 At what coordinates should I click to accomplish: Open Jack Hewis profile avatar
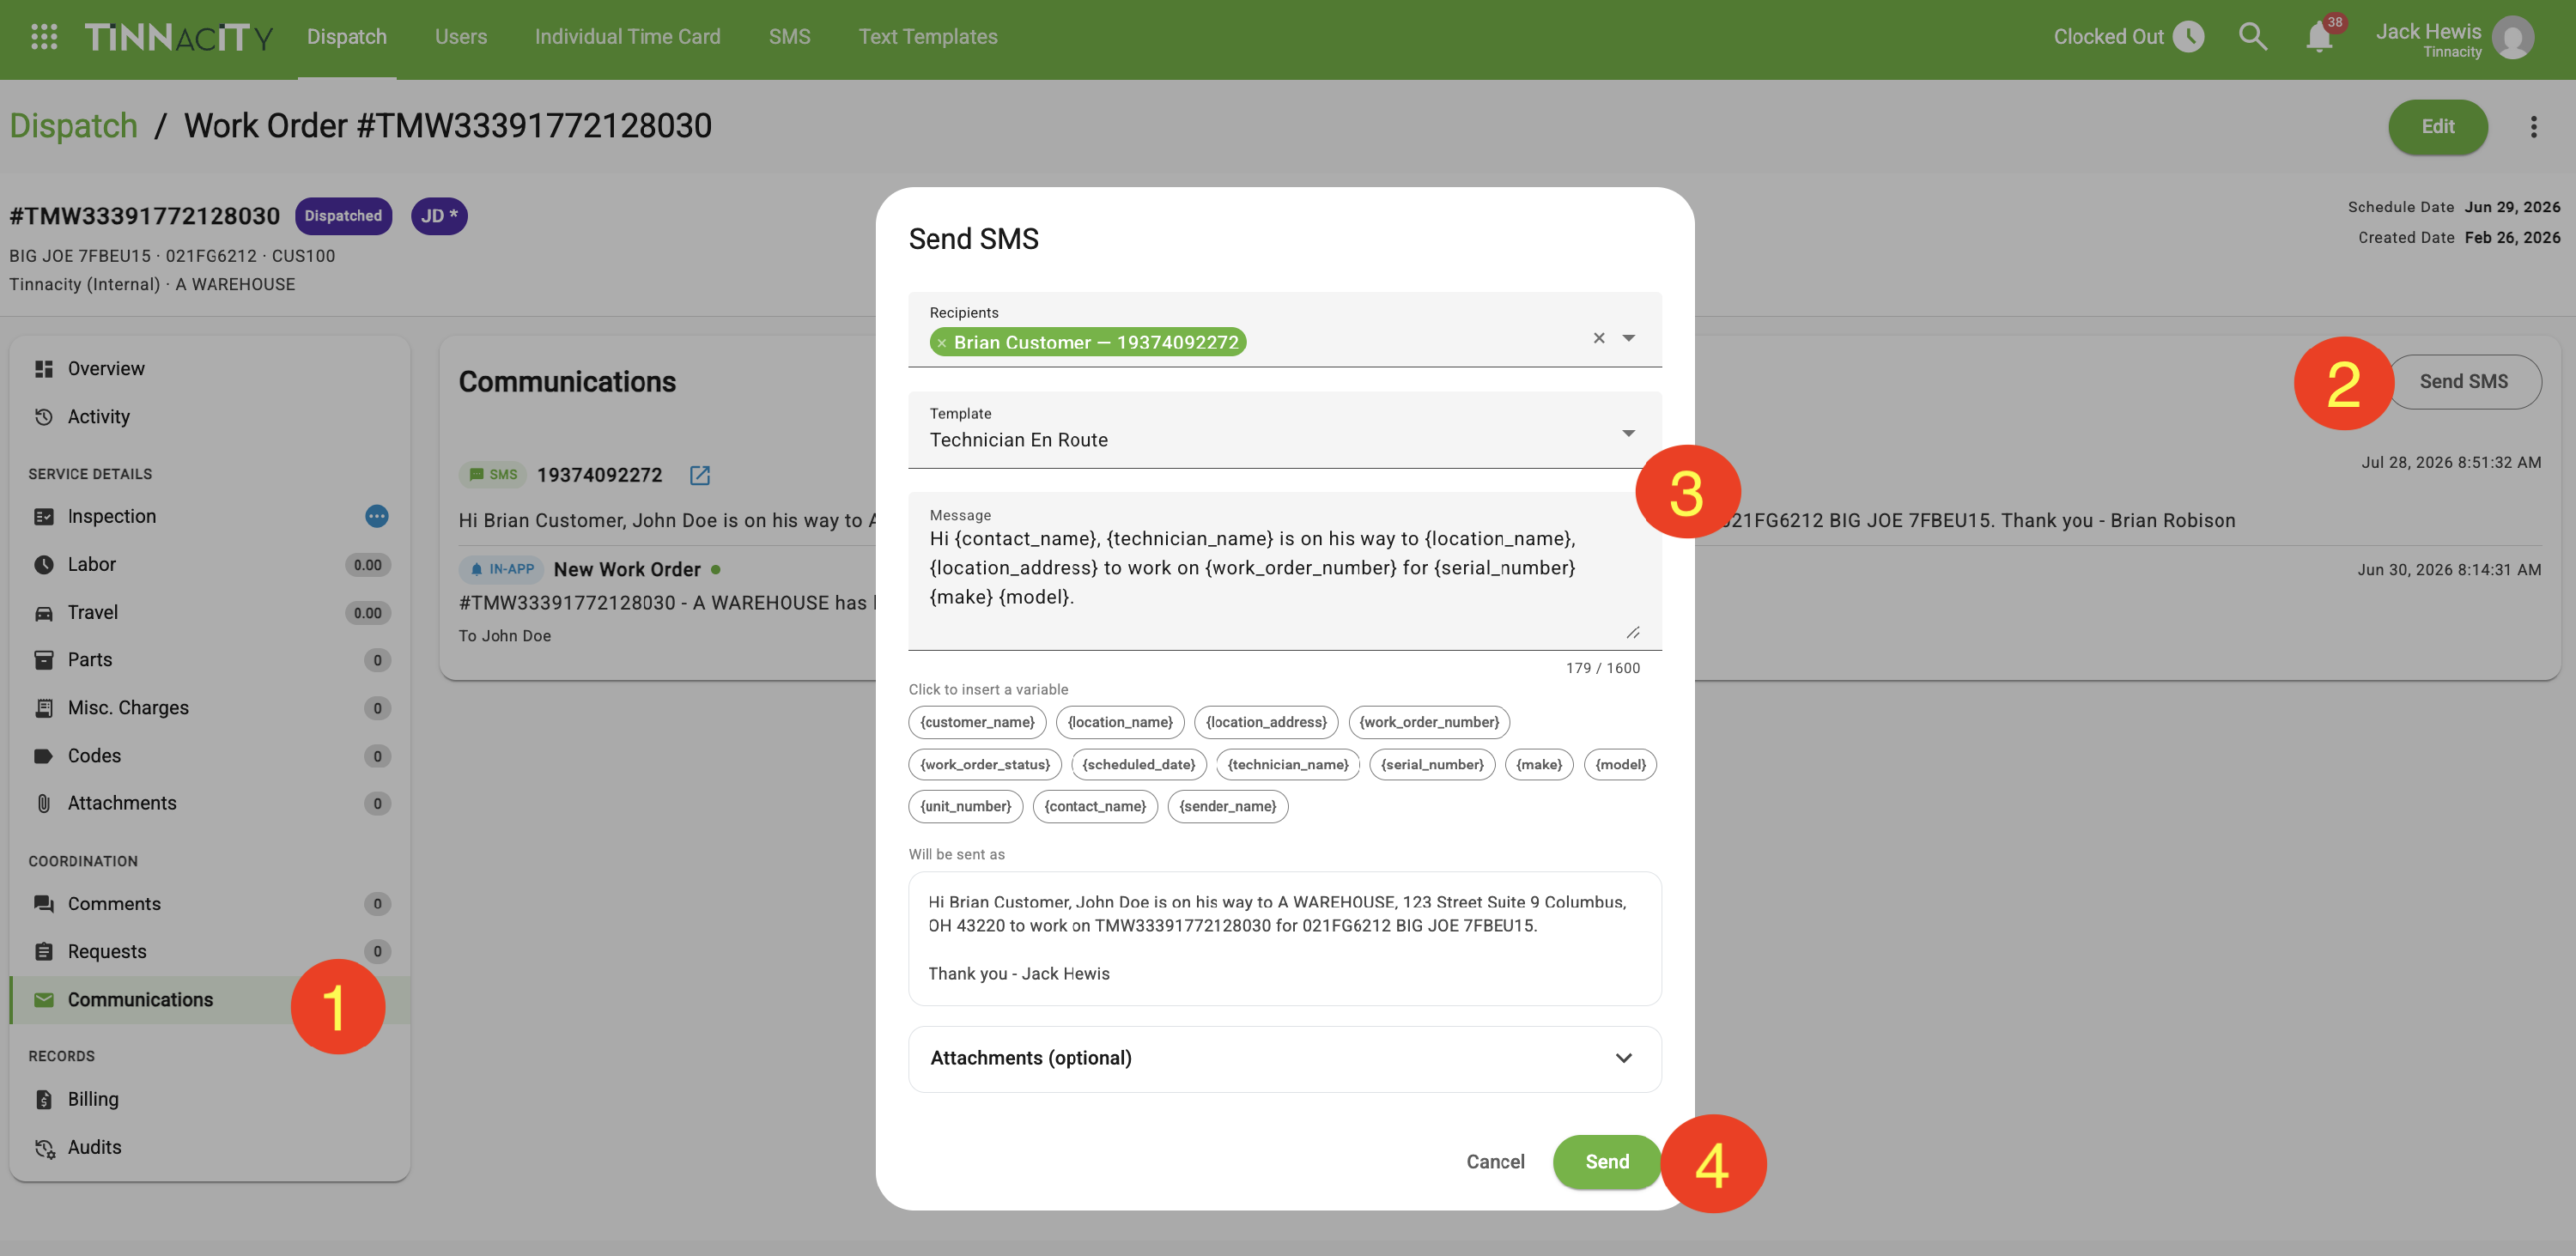(x=2512, y=38)
